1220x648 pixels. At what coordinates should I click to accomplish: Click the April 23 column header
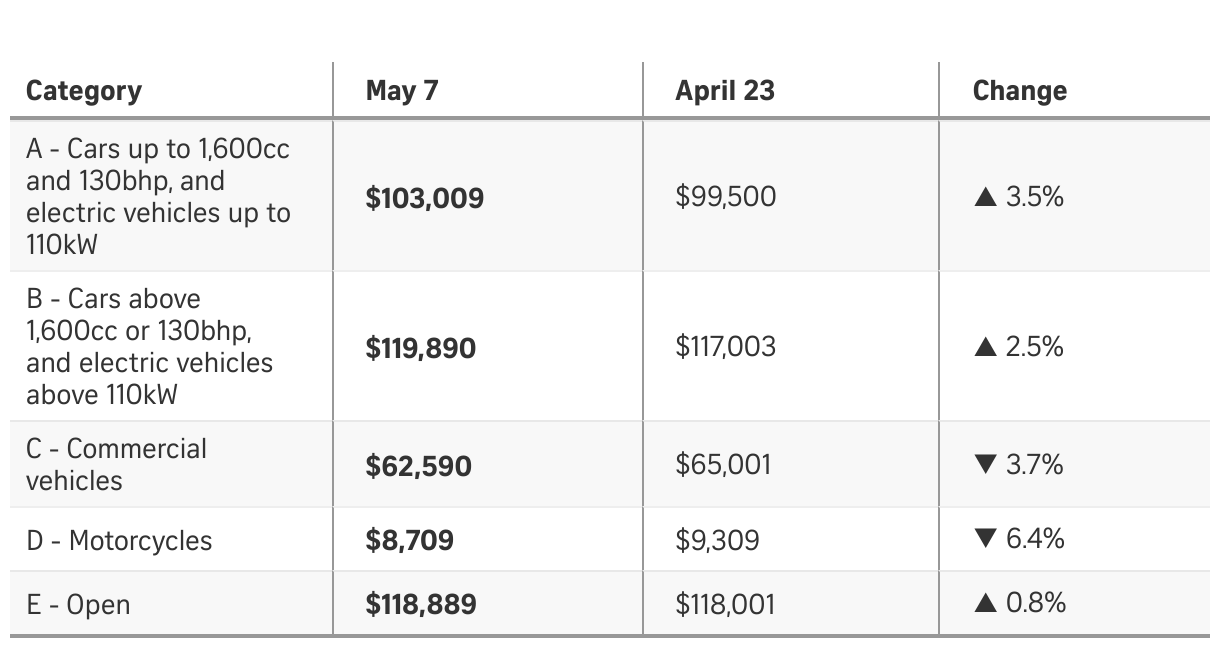point(725,91)
